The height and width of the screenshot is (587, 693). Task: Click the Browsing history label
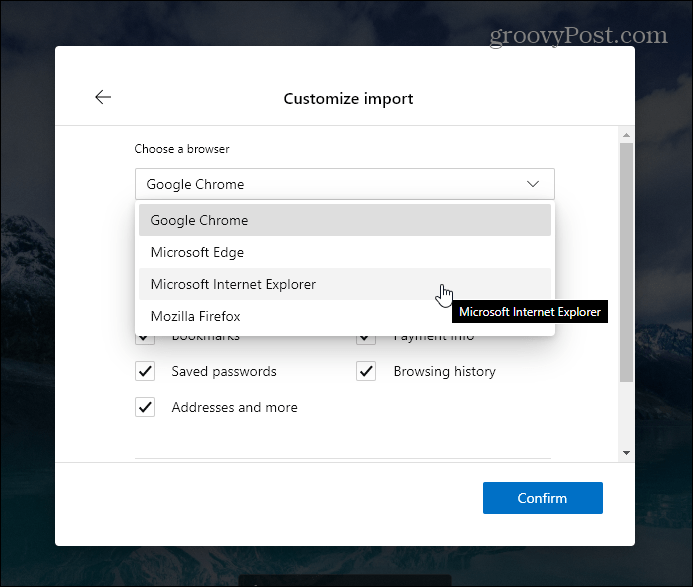445,371
